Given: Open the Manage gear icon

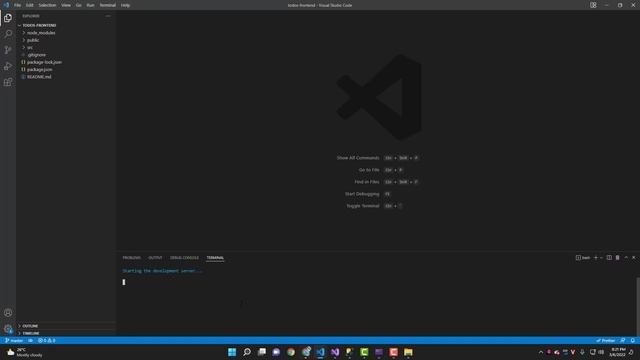Looking at the screenshot, I should point(8,329).
